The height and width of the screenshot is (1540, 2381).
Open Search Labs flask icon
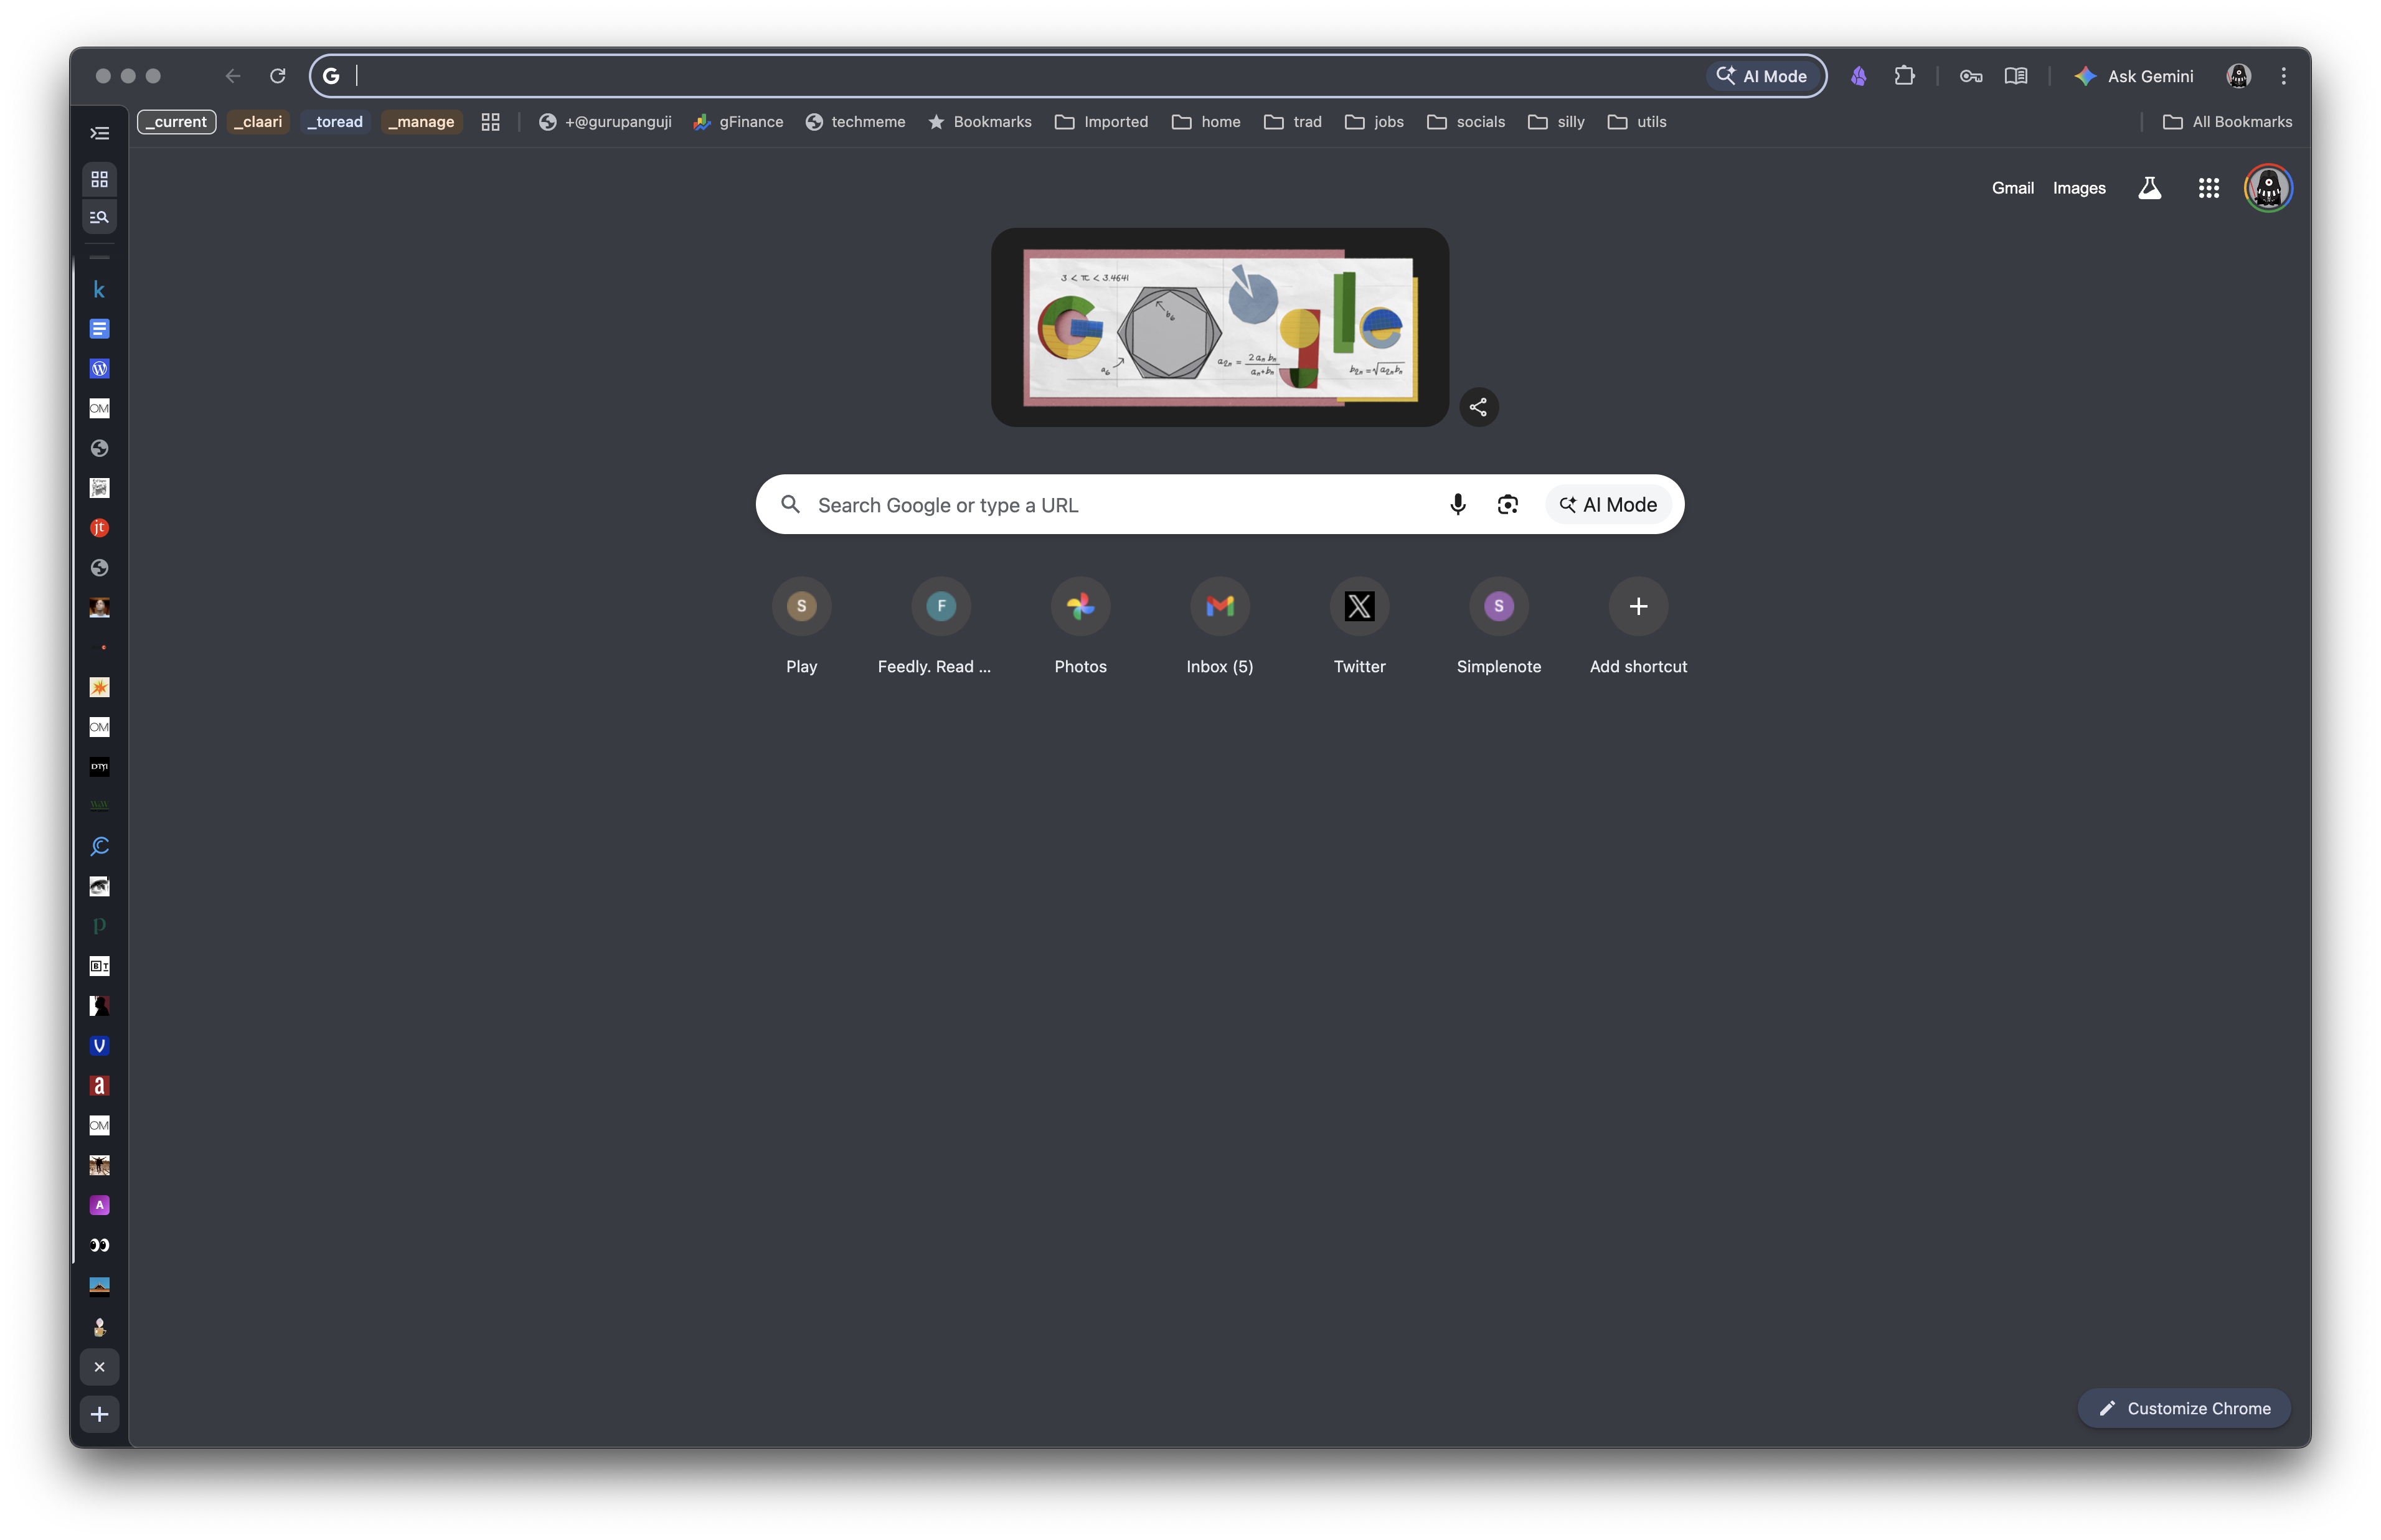click(x=2149, y=188)
